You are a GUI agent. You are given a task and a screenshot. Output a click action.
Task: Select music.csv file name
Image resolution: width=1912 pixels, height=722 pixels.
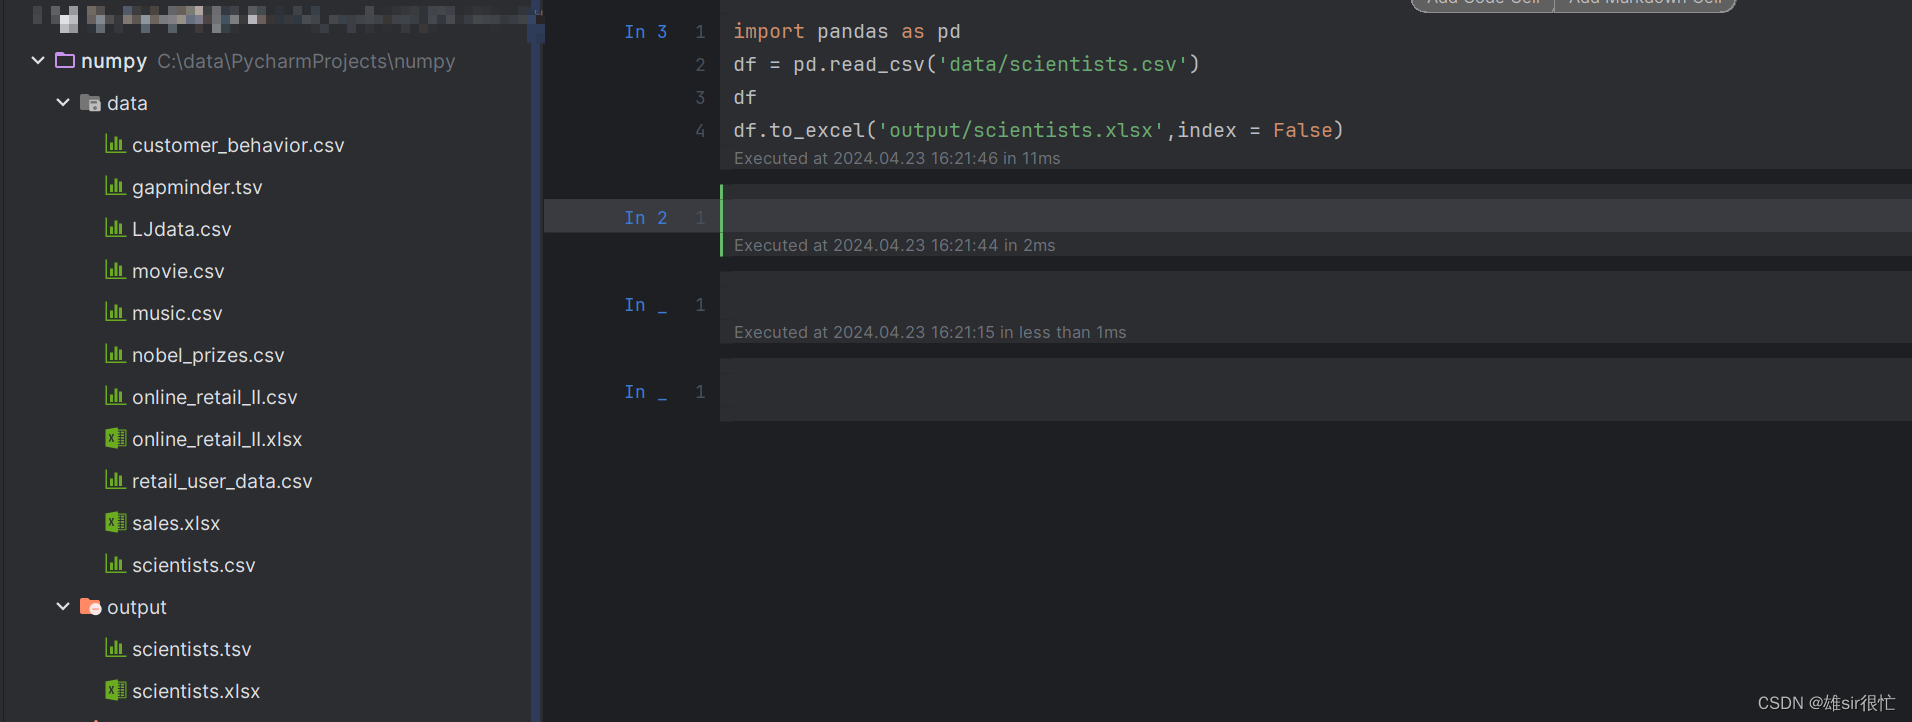[177, 313]
